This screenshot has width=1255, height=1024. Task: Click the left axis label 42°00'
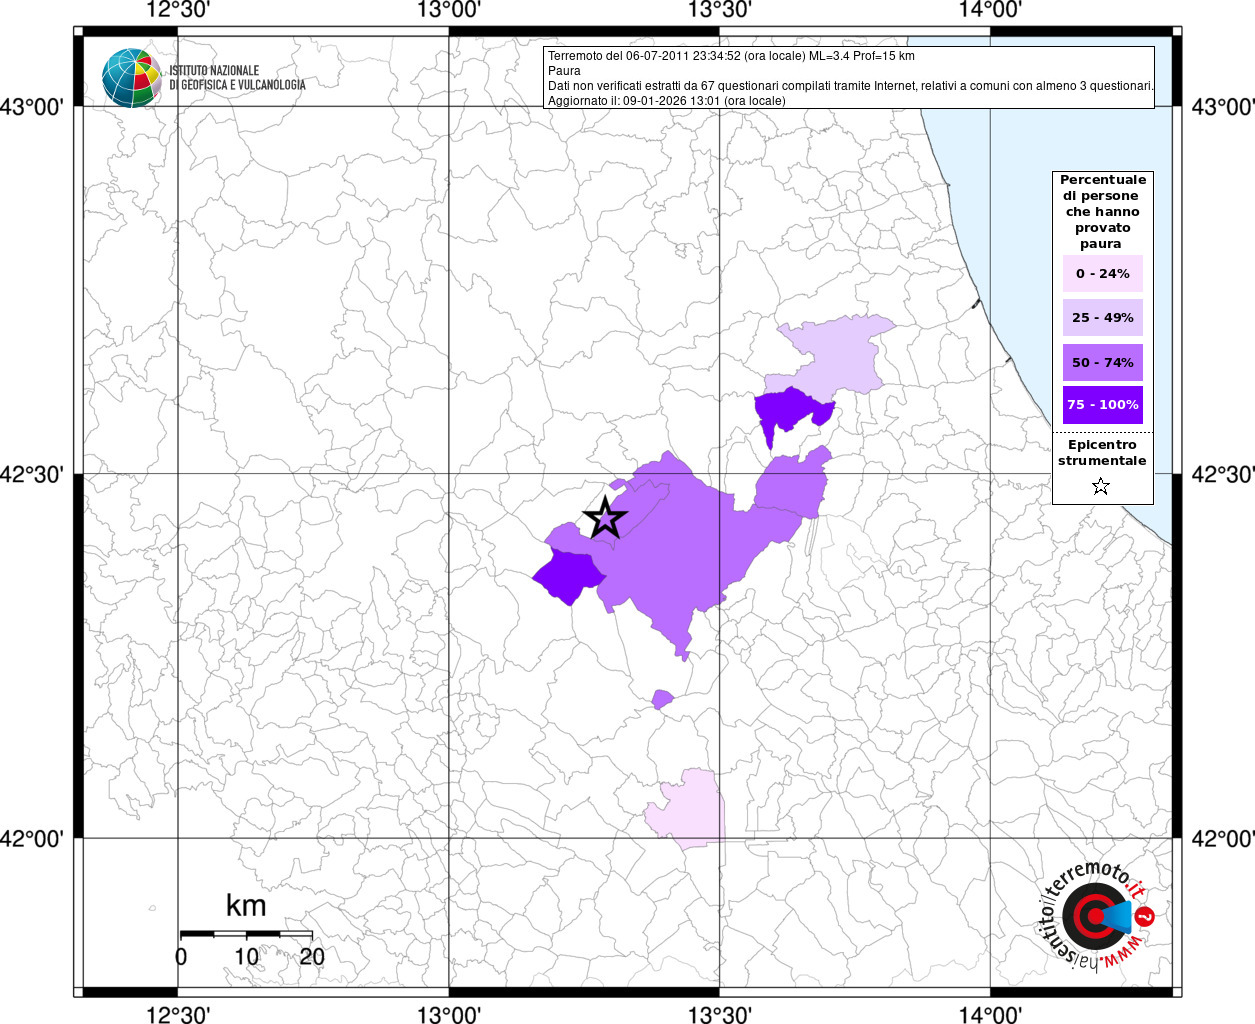pos(33,838)
